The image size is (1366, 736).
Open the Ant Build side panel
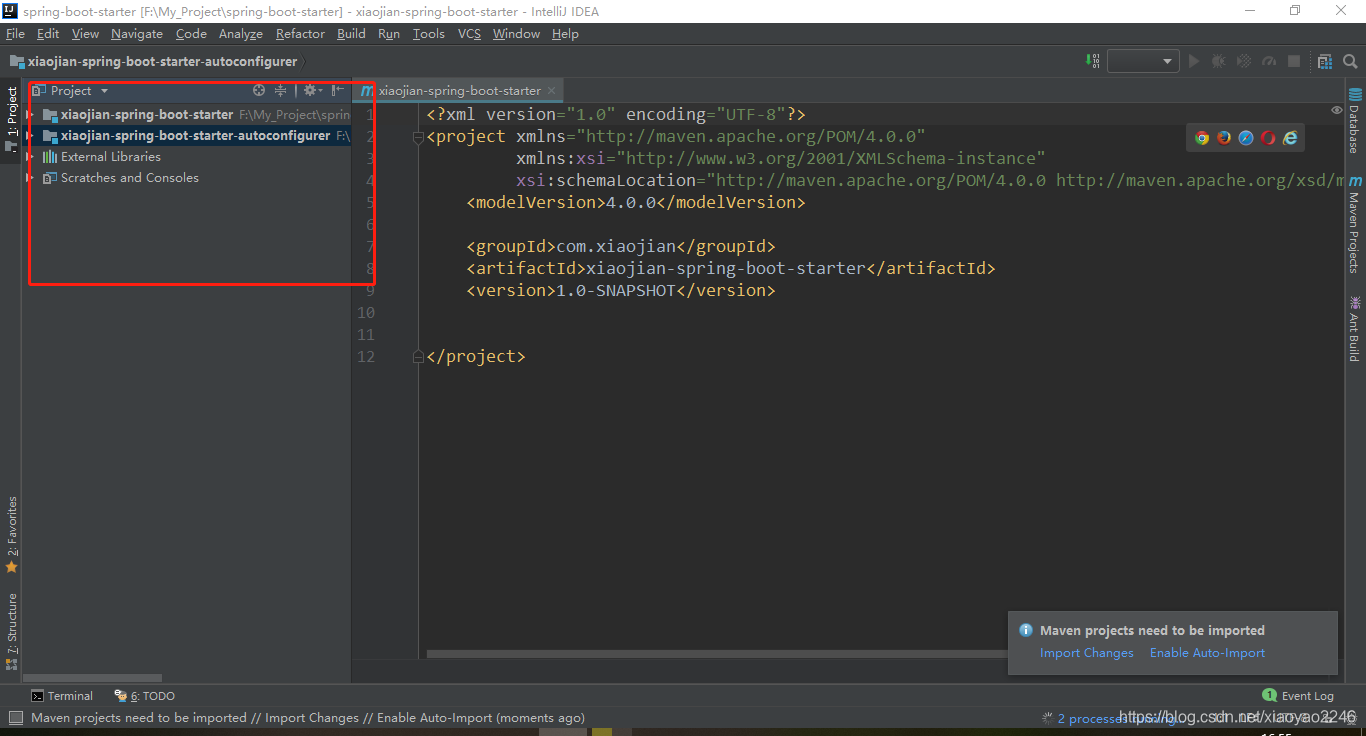pos(1355,329)
